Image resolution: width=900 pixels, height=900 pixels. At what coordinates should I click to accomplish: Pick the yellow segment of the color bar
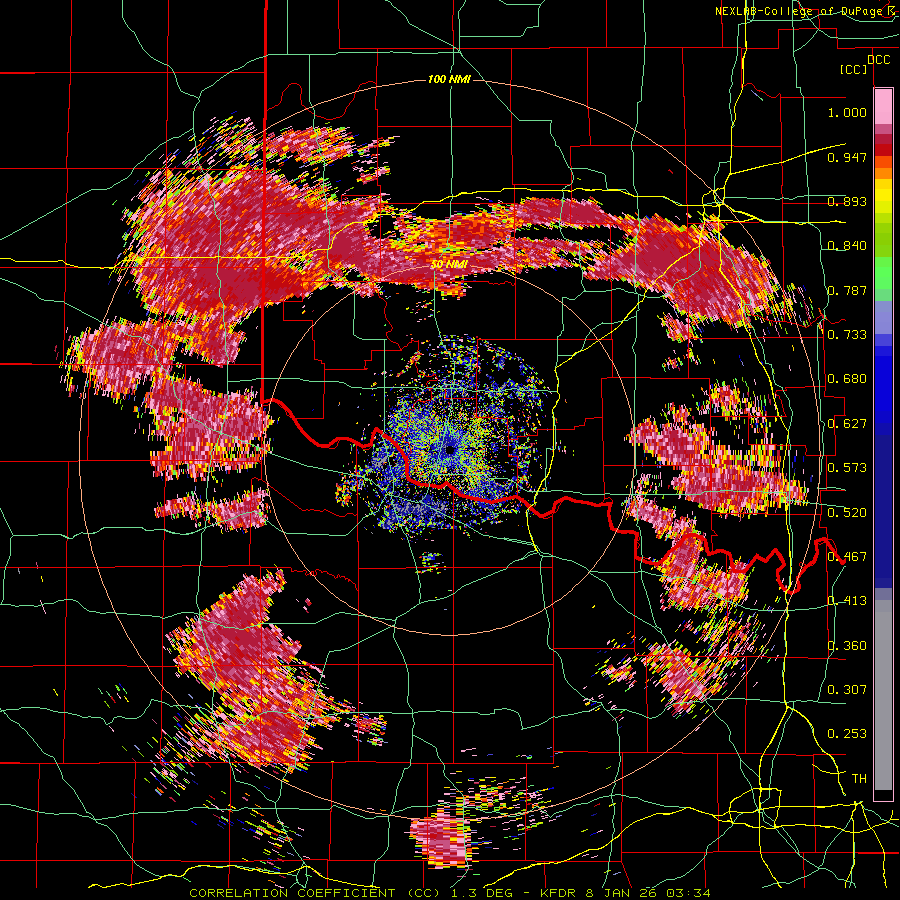883,196
